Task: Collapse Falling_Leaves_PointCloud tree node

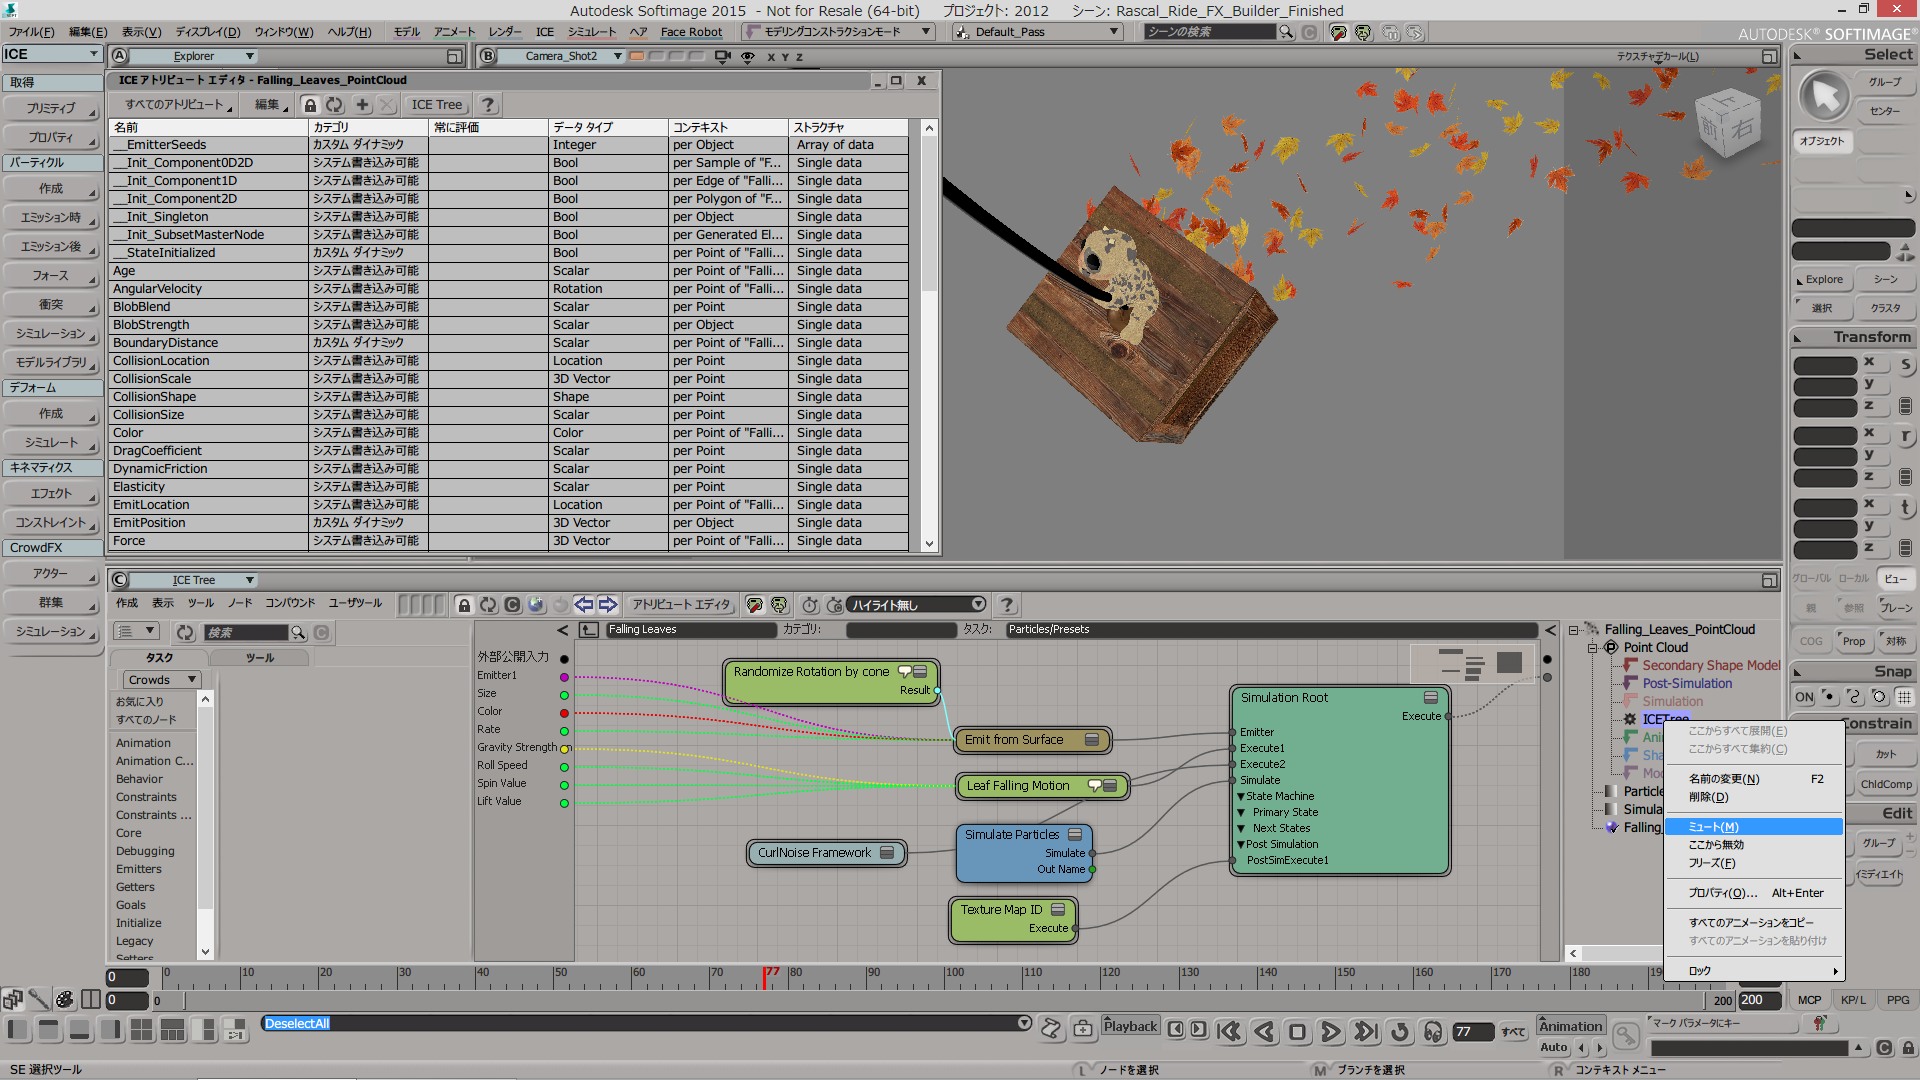Action: 1573,630
